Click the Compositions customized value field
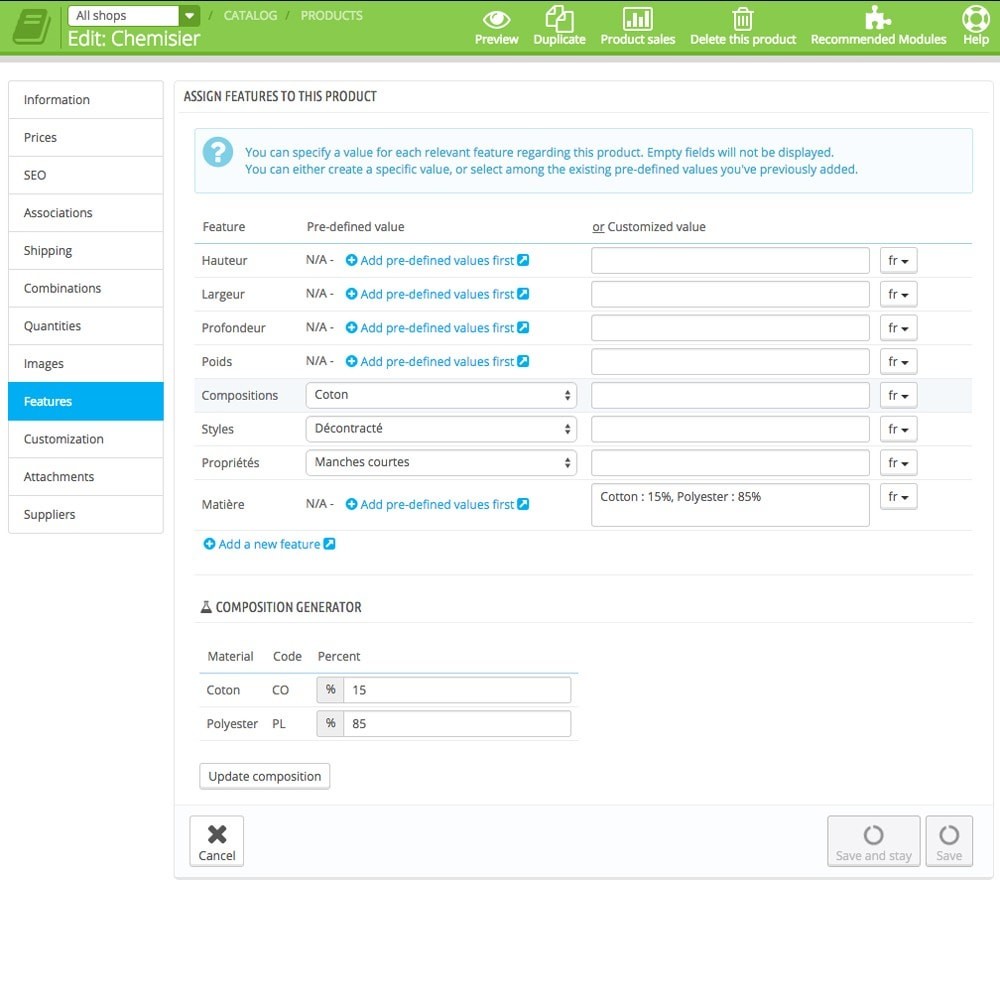Screen dimensions: 1000x1000 pyautogui.click(x=730, y=395)
